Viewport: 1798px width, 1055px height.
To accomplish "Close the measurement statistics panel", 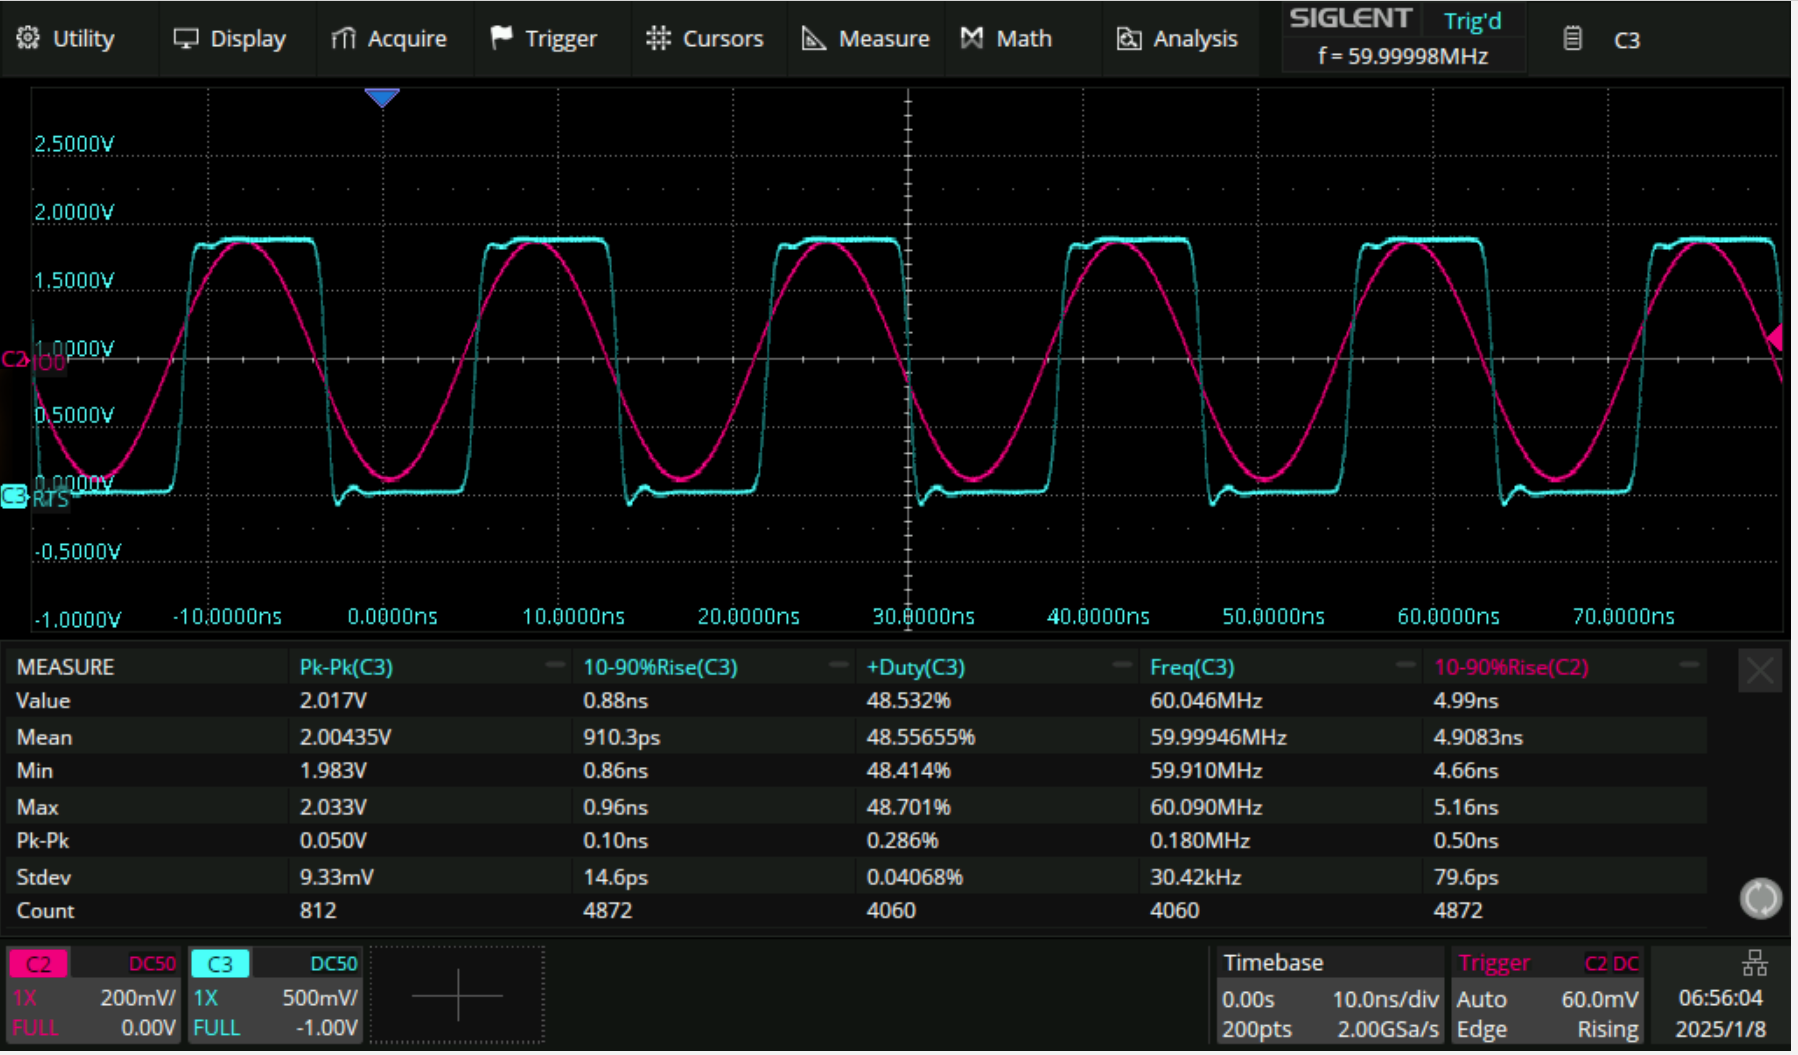I will pyautogui.click(x=1760, y=671).
